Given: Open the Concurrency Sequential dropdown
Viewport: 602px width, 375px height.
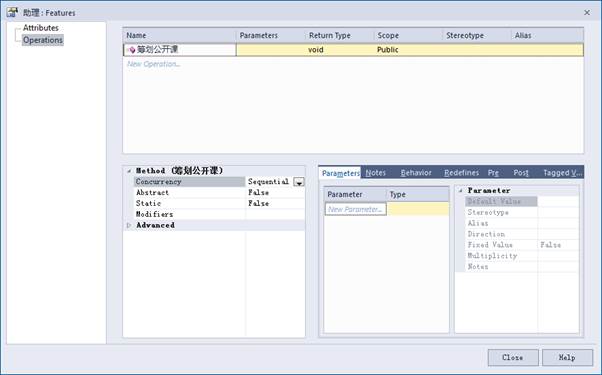Looking at the screenshot, I should tap(299, 182).
